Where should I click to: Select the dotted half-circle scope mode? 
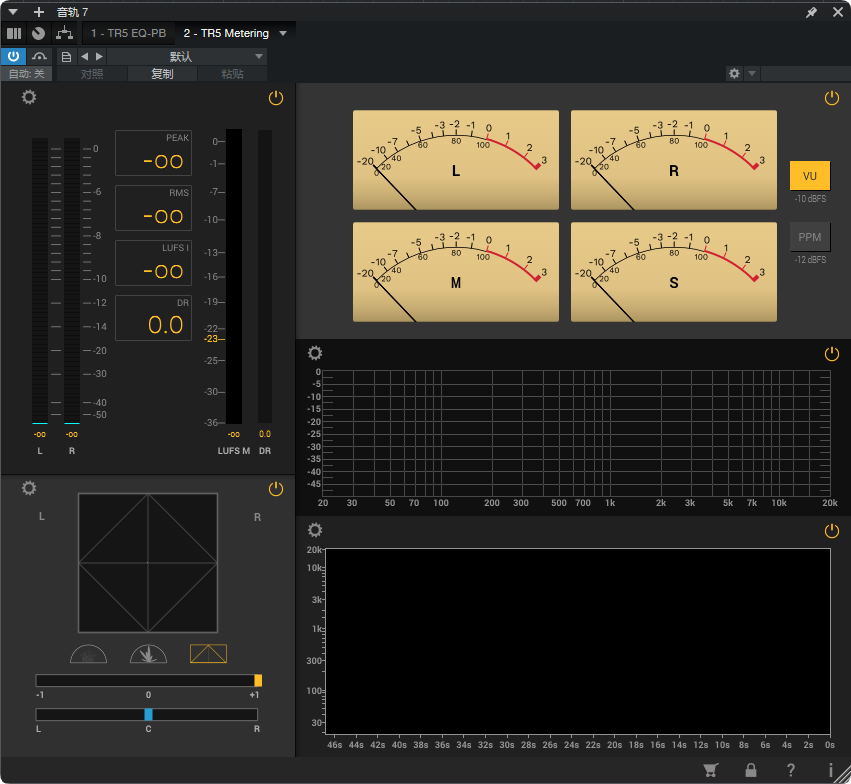tap(88, 654)
